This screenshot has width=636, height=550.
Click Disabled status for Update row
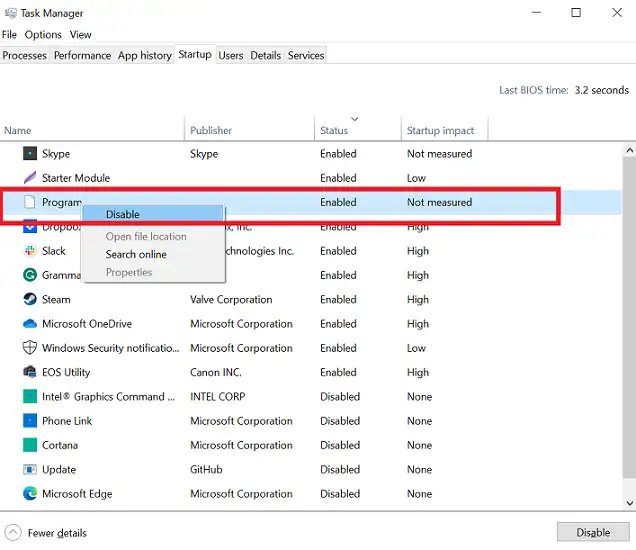(340, 469)
